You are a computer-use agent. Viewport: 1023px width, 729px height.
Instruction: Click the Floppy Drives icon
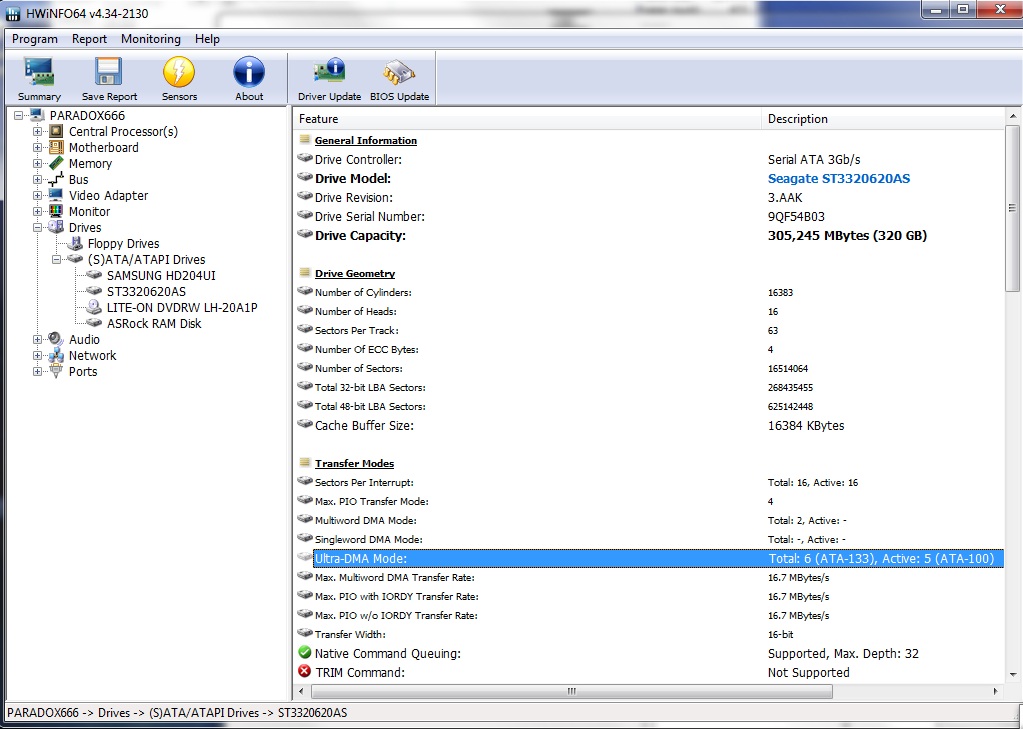[76, 243]
